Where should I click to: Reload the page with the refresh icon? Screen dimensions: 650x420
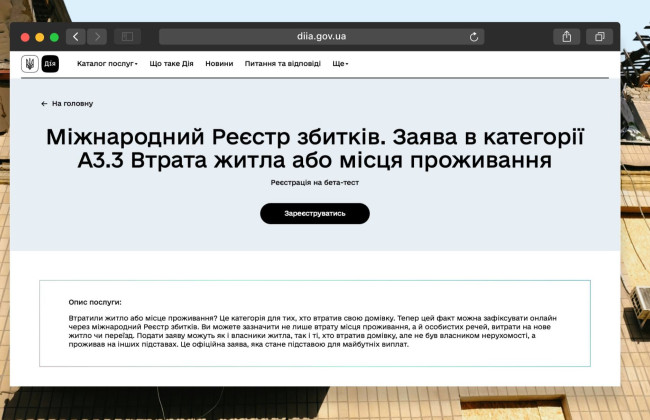(x=474, y=37)
